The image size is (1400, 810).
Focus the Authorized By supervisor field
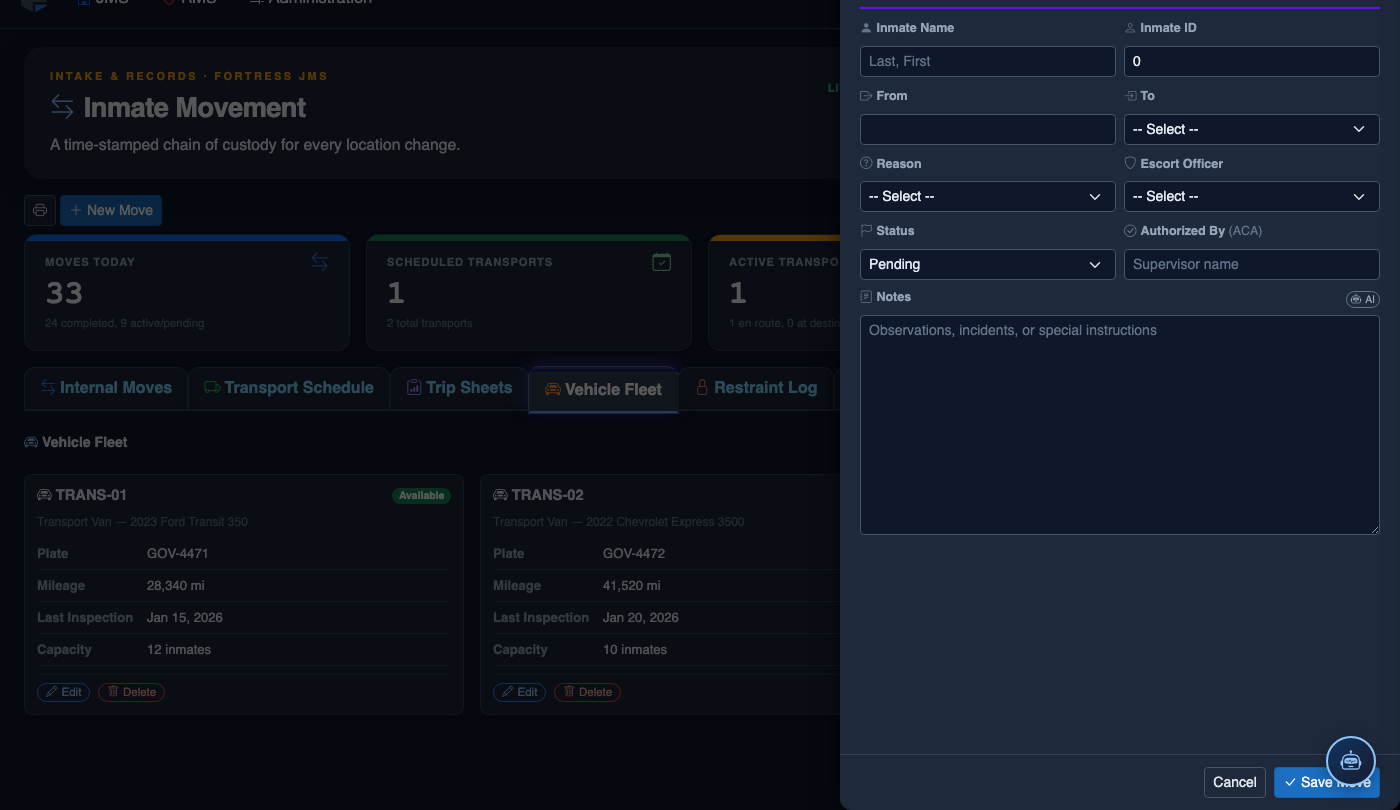pyautogui.click(x=1252, y=264)
